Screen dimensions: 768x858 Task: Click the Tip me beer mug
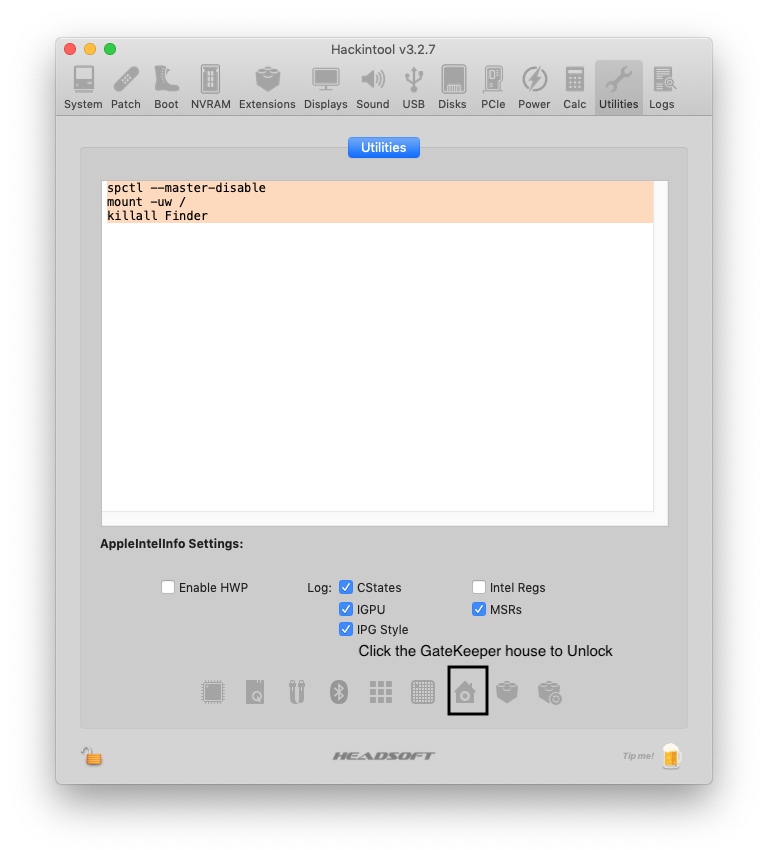pos(671,756)
